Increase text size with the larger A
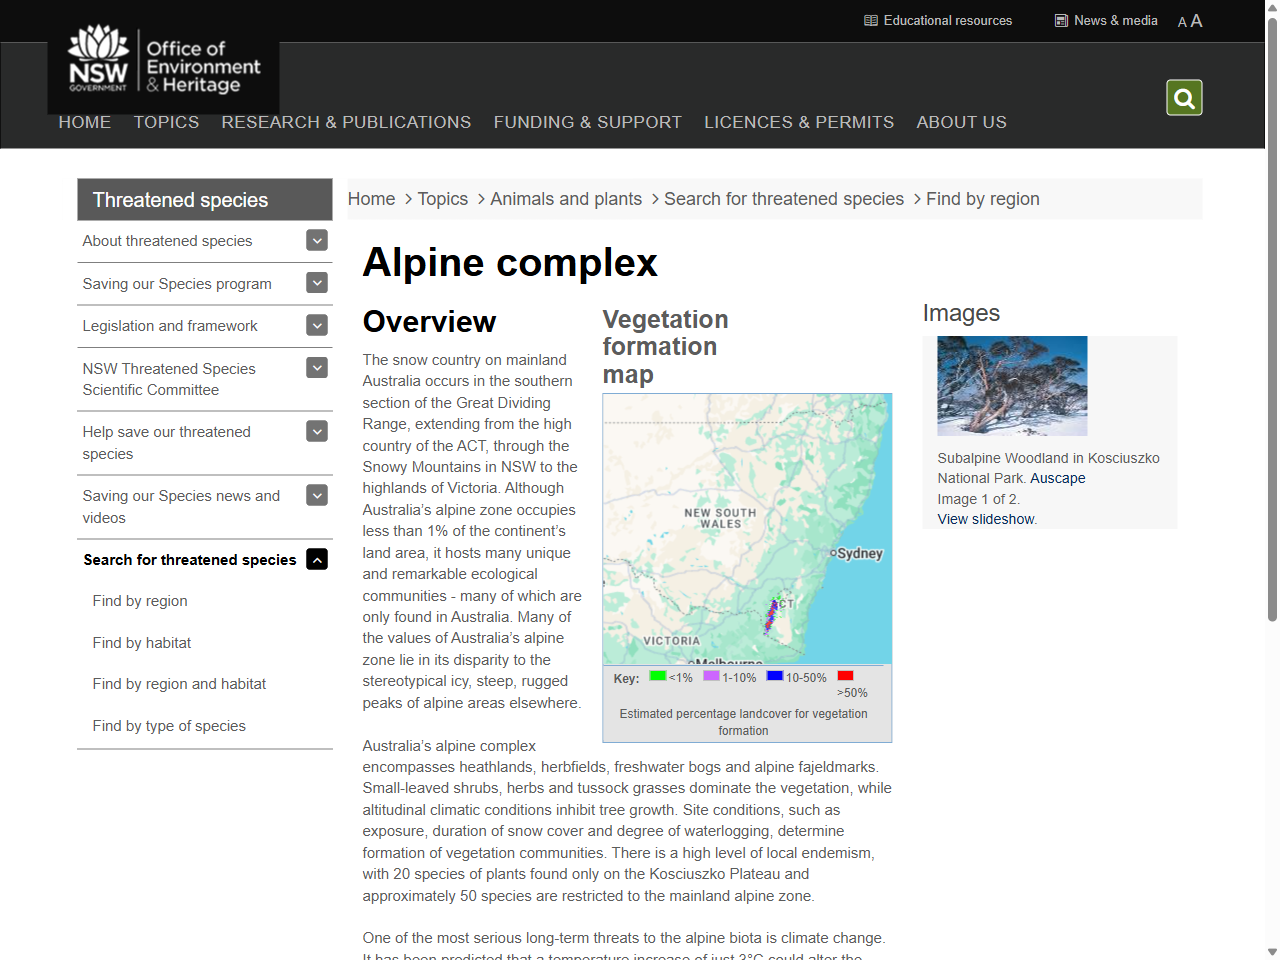Viewport: 1280px width, 960px height. [1196, 21]
